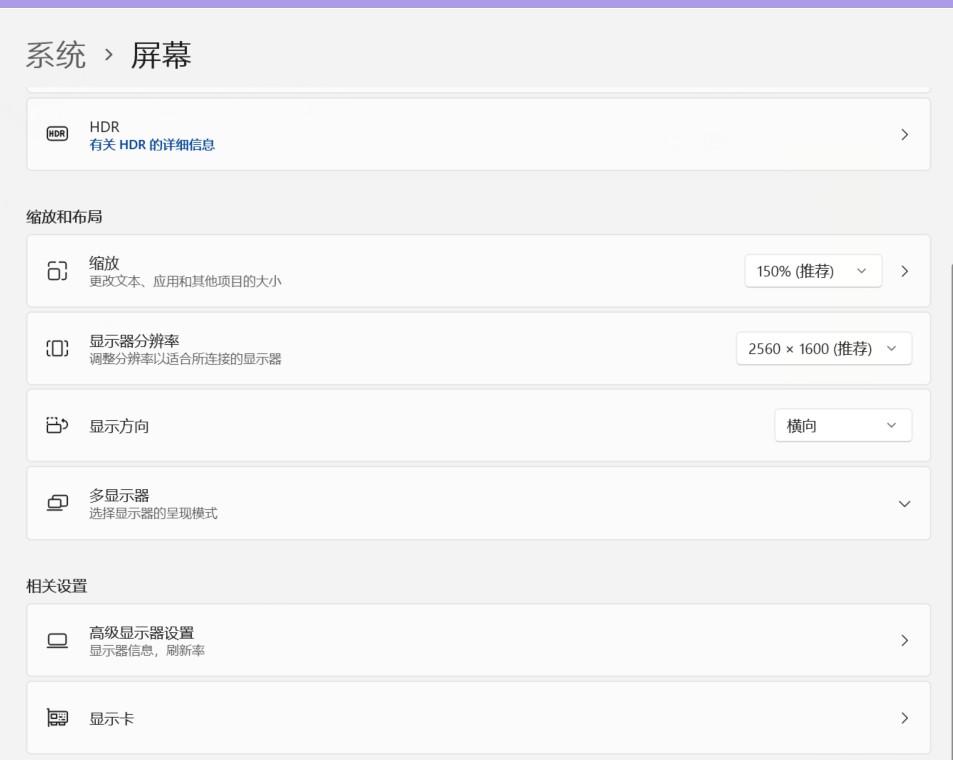Open the 2560 × 1600 resolution dropdown
Screen dimensions: 953x760
click(x=824, y=348)
